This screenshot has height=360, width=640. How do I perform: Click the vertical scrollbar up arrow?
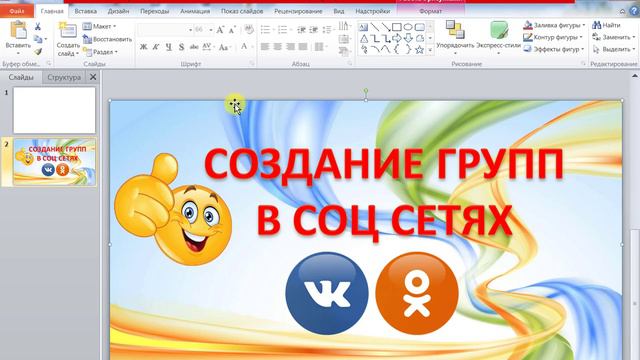click(635, 76)
